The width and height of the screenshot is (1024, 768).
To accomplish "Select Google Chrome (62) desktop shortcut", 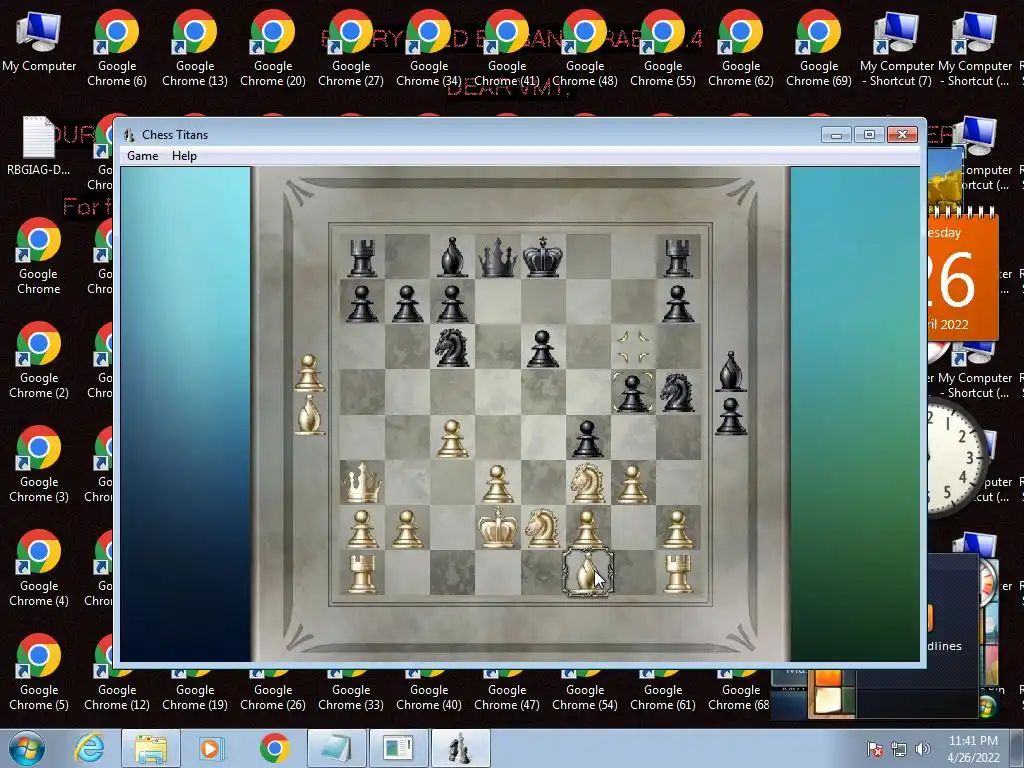I will (x=741, y=48).
